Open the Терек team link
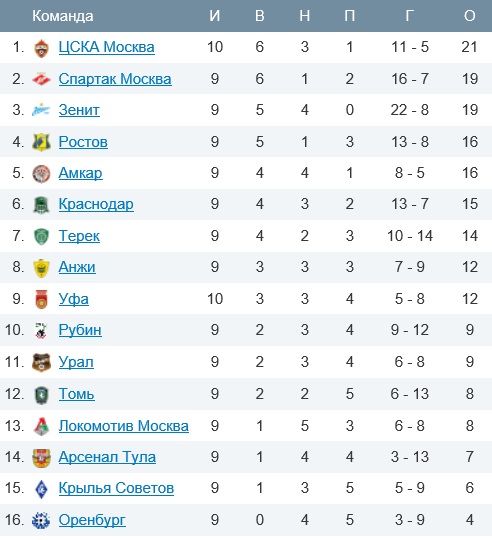The height and width of the screenshot is (540, 492). (x=79, y=236)
